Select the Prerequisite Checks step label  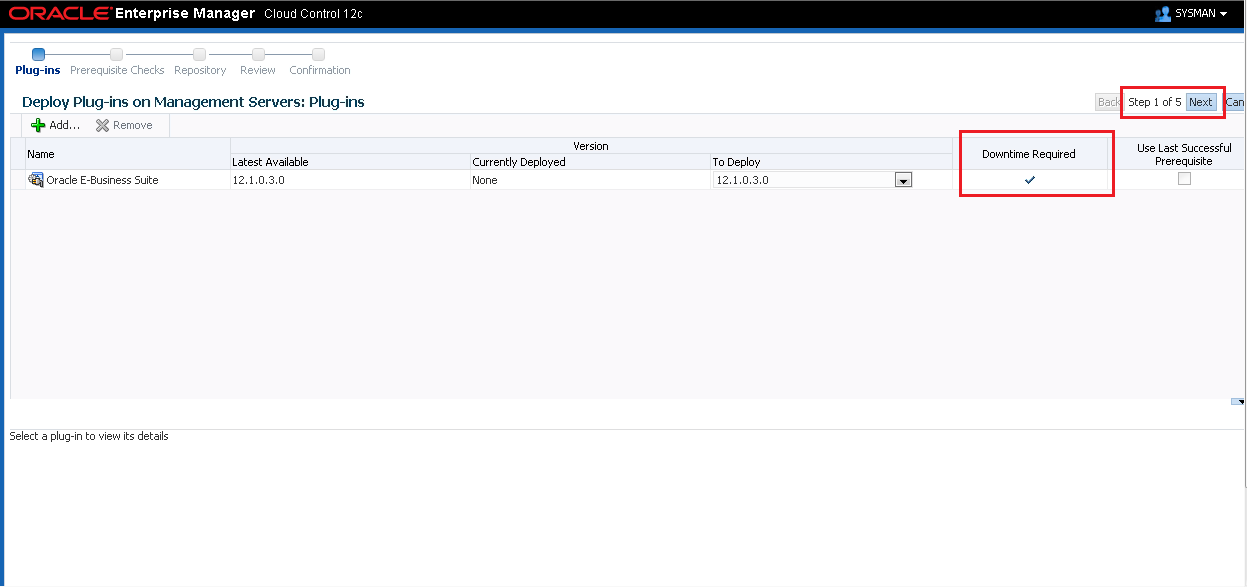point(117,70)
